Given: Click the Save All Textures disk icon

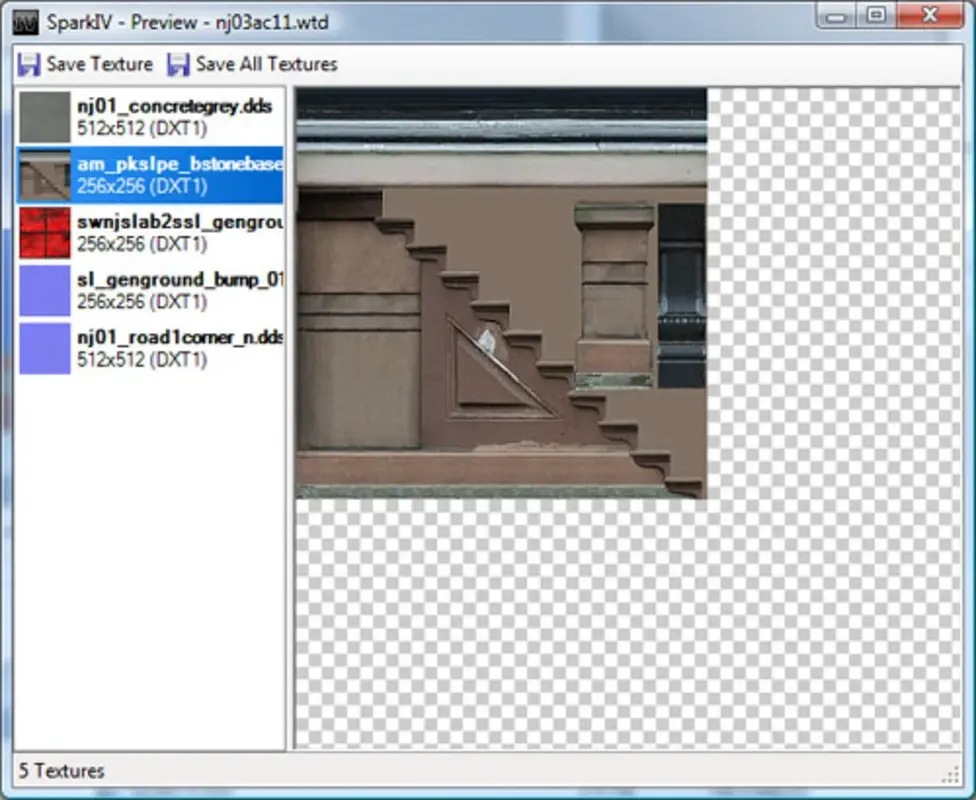Looking at the screenshot, I should (180, 64).
